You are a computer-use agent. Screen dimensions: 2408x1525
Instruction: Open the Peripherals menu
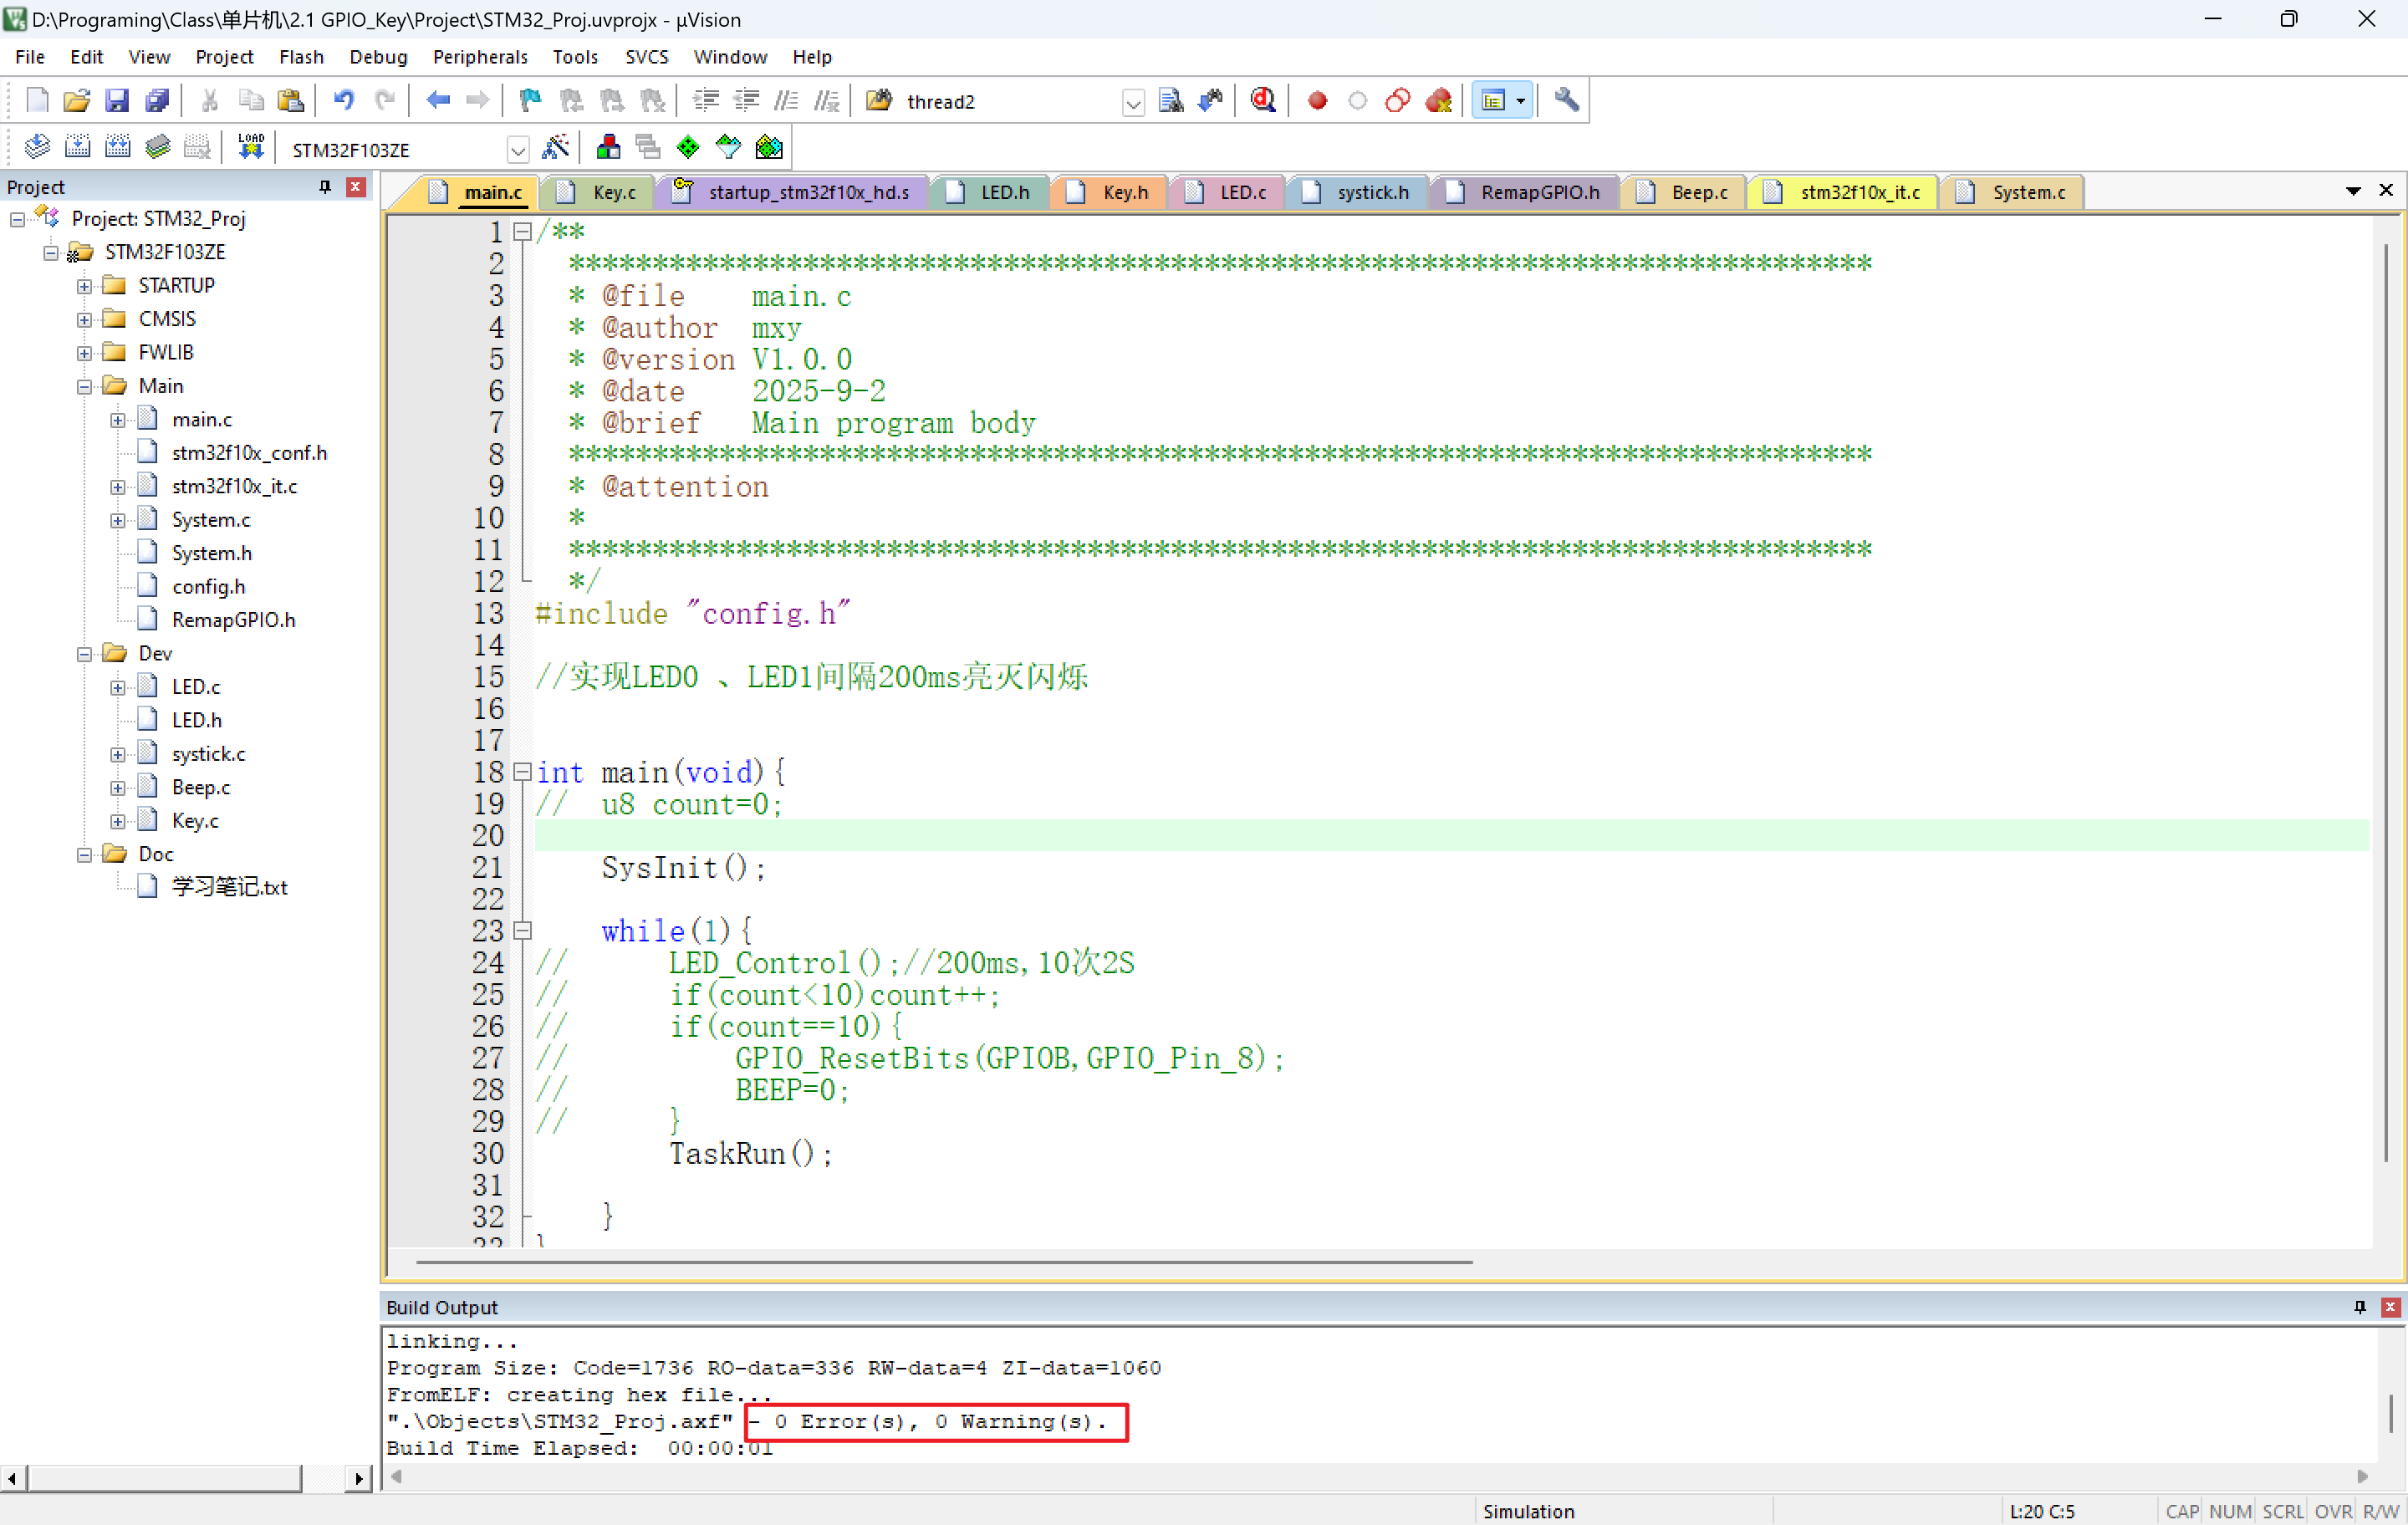[x=480, y=57]
